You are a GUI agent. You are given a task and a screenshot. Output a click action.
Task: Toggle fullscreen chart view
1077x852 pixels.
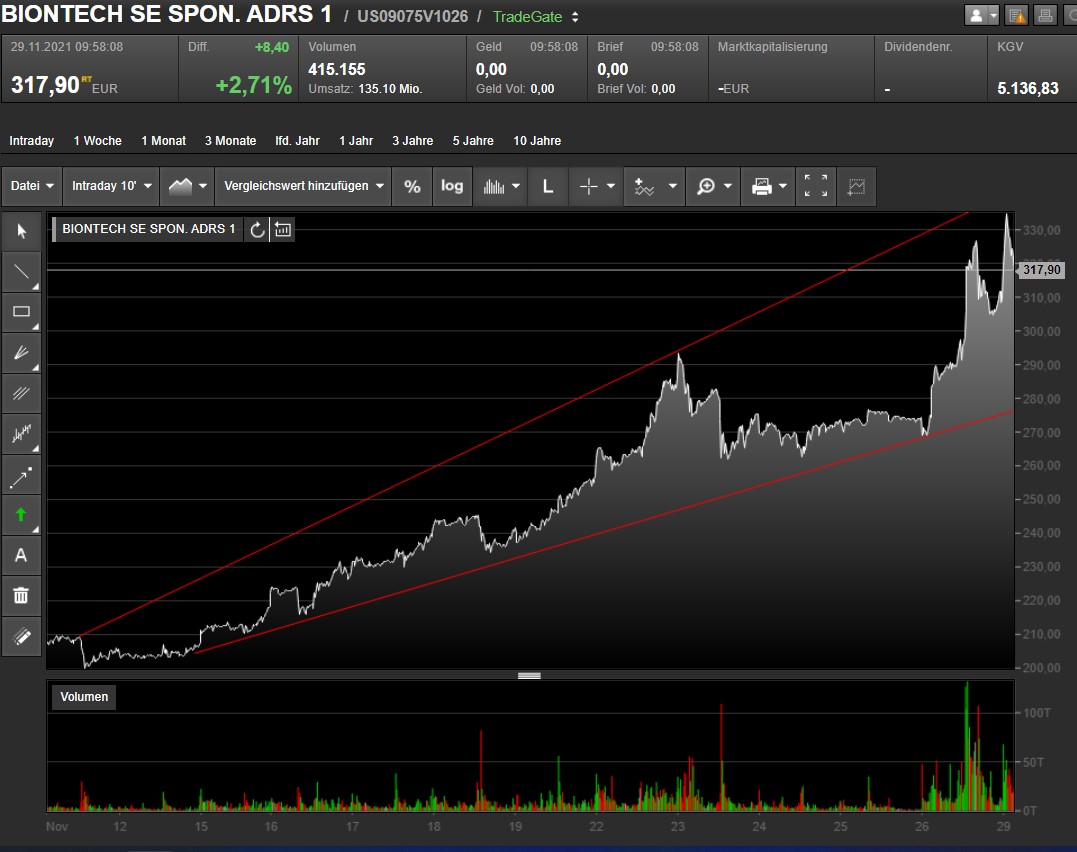[815, 186]
